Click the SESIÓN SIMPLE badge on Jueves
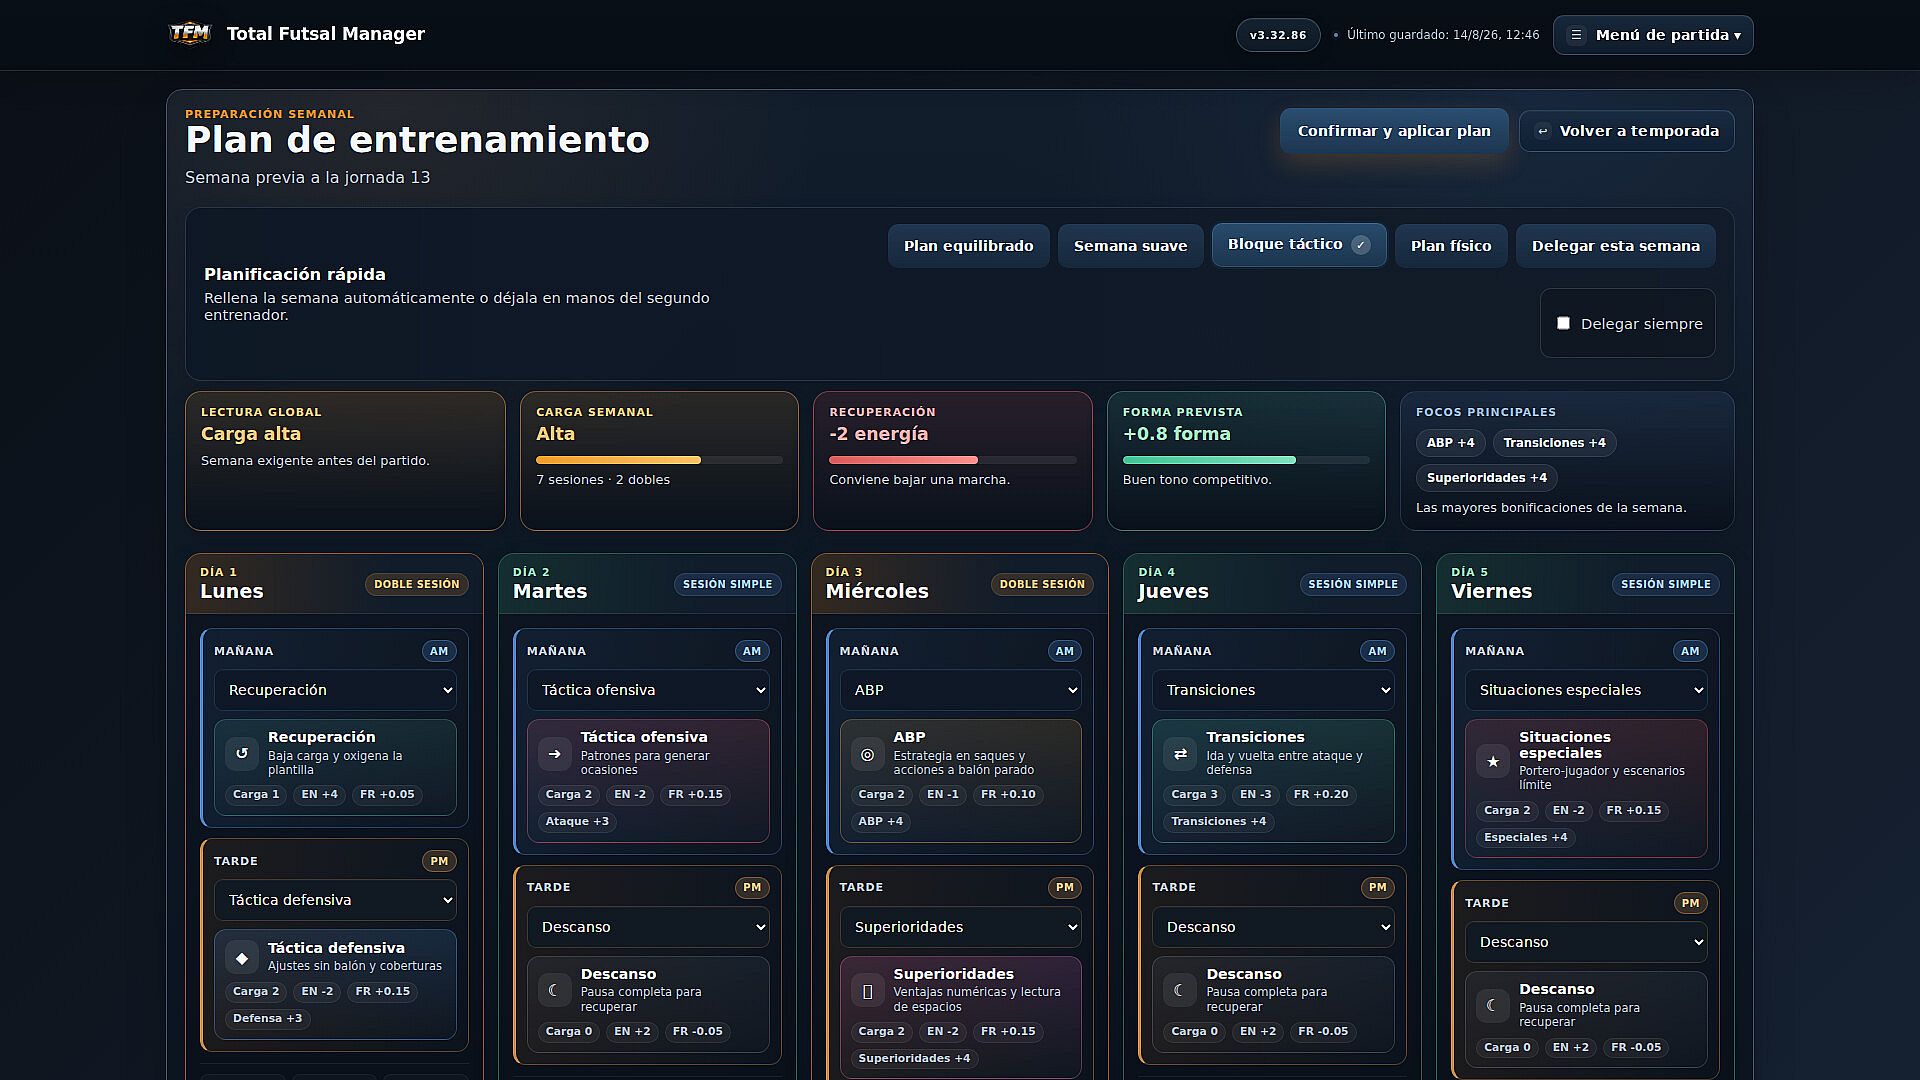 pyautogui.click(x=1353, y=584)
